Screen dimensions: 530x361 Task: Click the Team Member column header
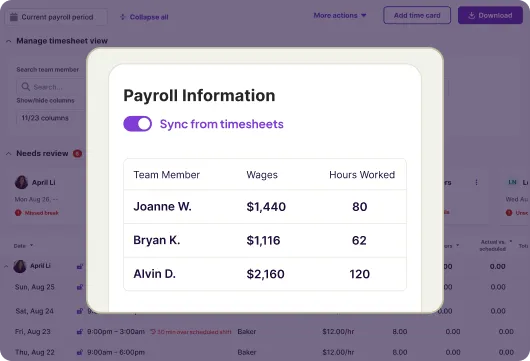pyautogui.click(x=167, y=175)
